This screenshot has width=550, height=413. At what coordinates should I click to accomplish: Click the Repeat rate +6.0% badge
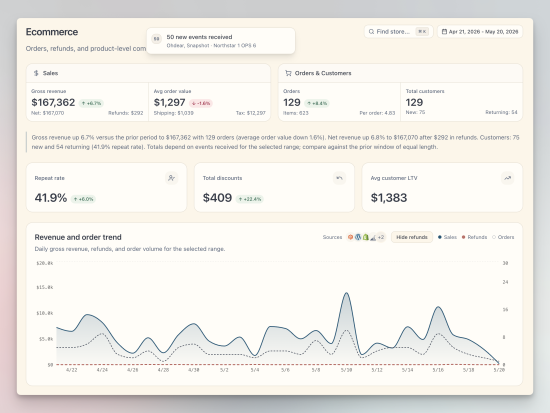tap(83, 199)
